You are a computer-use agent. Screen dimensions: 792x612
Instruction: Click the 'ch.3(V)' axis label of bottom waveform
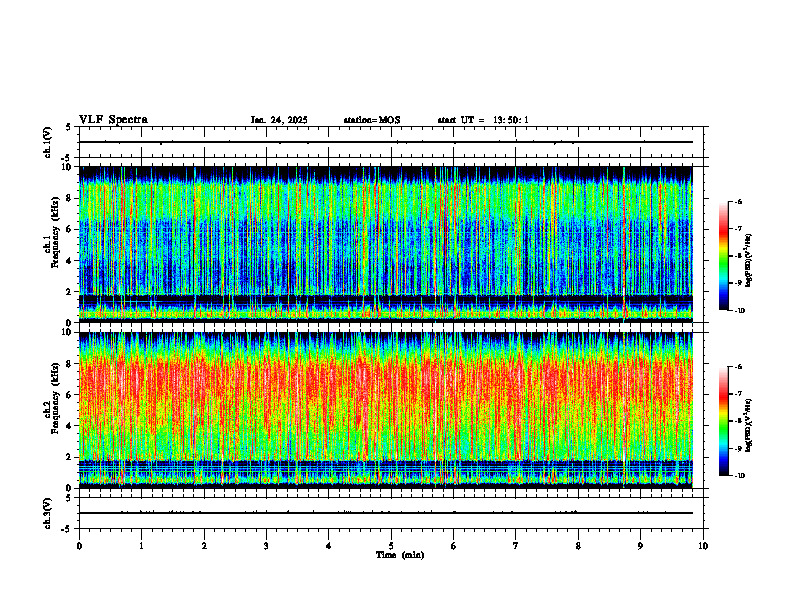48,513
